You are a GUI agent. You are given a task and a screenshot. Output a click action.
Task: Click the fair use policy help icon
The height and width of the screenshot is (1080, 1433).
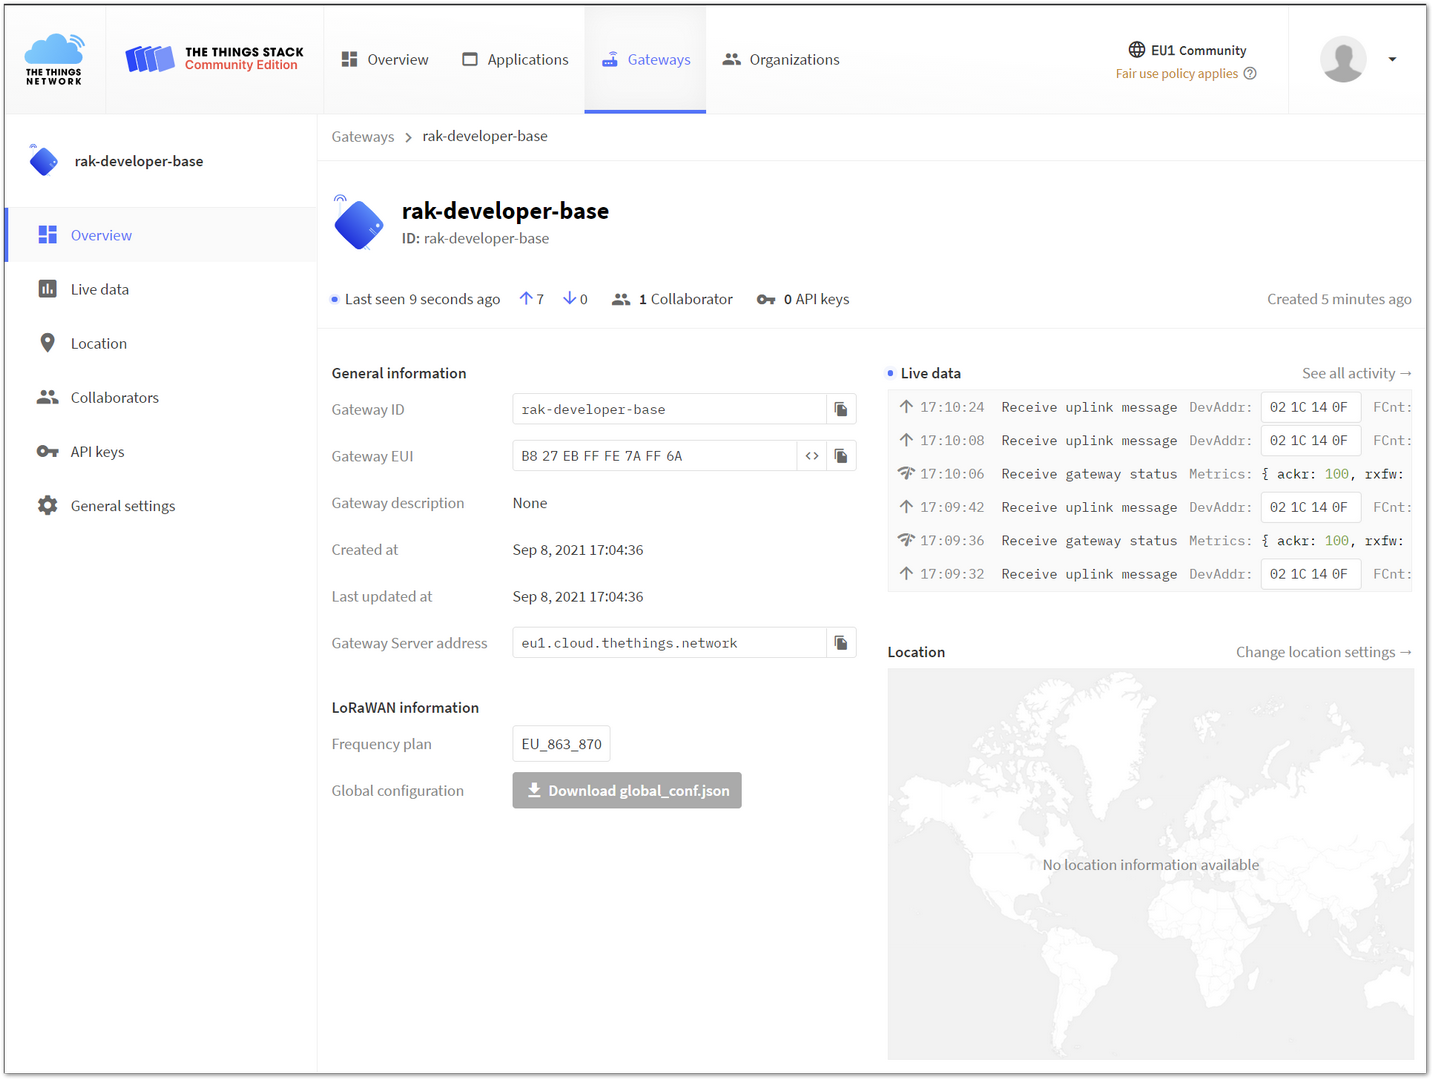pyautogui.click(x=1250, y=74)
